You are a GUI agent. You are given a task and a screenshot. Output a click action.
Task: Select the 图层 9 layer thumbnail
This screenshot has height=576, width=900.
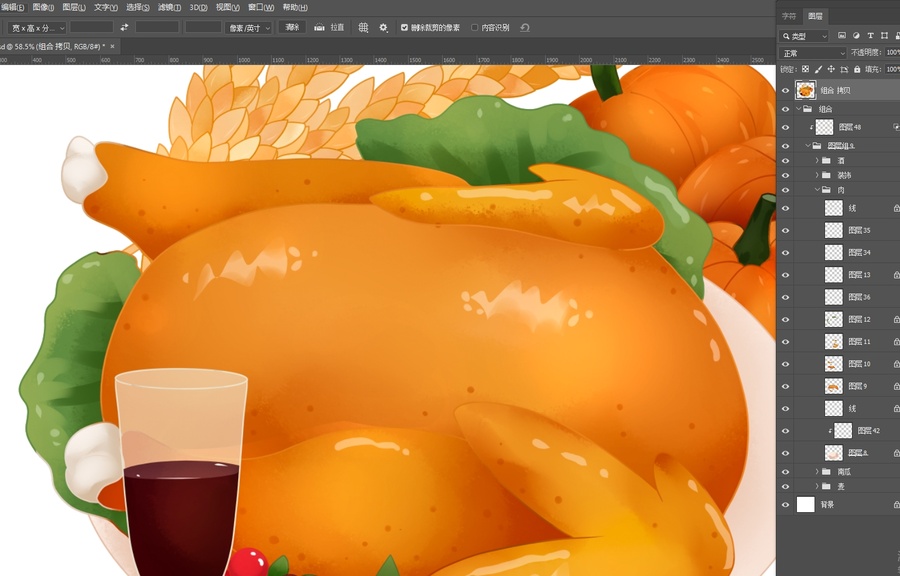point(833,386)
